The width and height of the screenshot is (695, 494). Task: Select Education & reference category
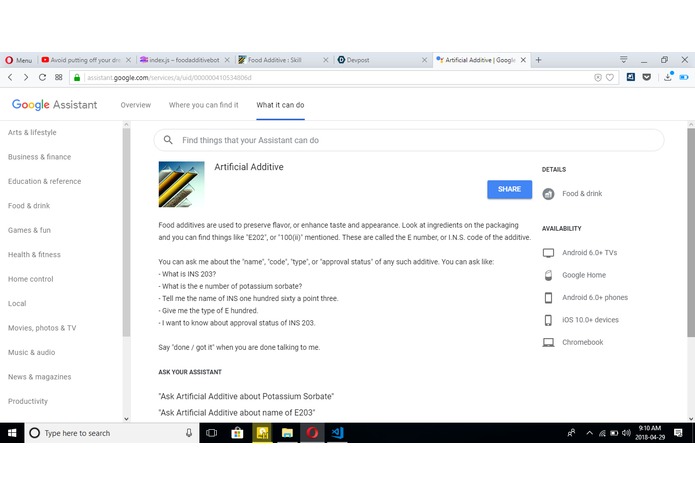coord(44,181)
